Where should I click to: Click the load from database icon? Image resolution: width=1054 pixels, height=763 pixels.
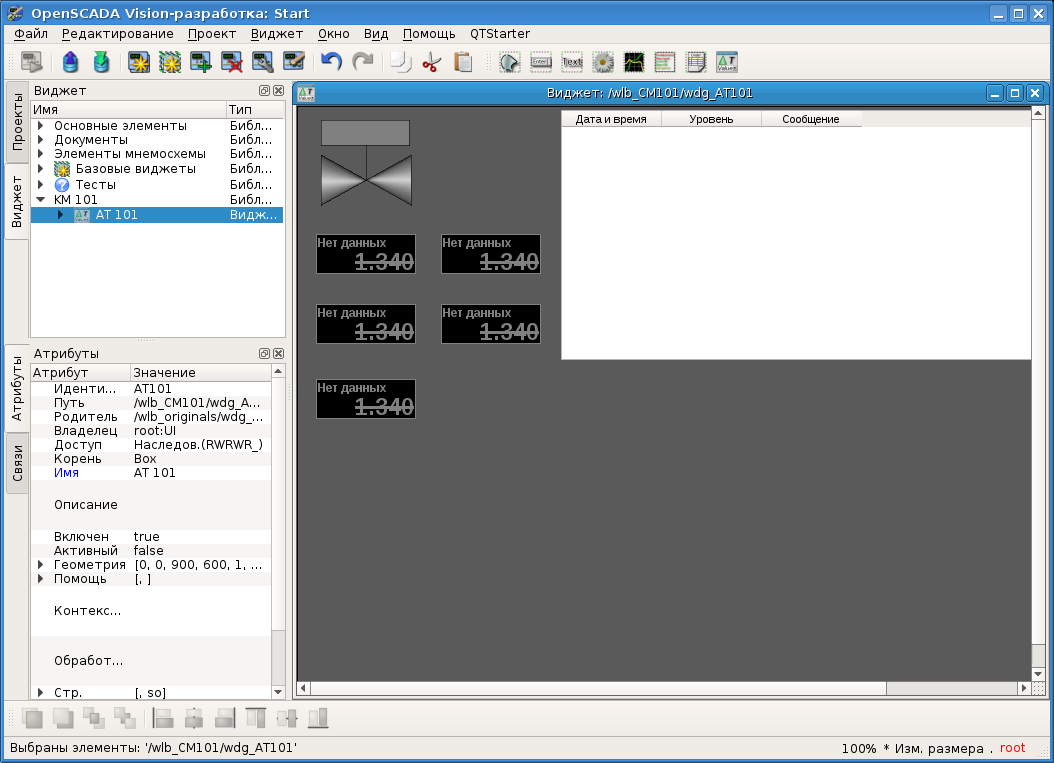pyautogui.click(x=70, y=62)
